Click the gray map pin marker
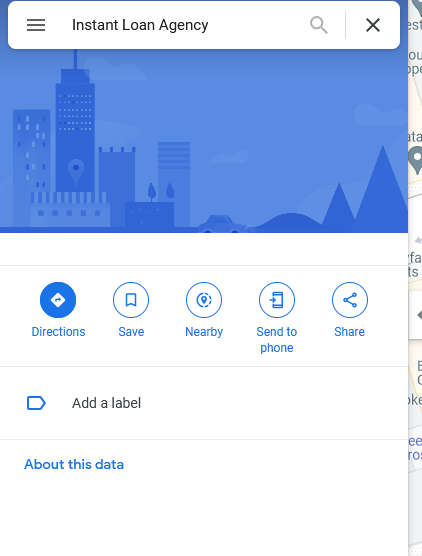This screenshot has width=422, height=556. (416, 160)
